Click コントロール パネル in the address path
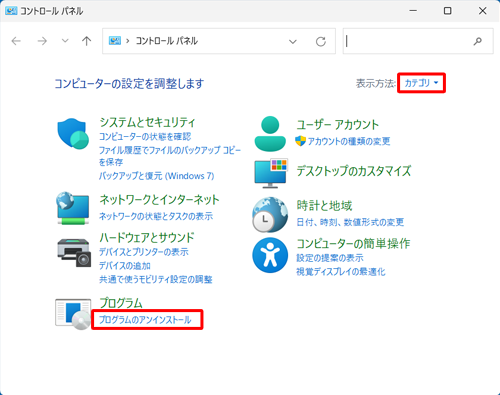500x395 pixels. coord(167,41)
